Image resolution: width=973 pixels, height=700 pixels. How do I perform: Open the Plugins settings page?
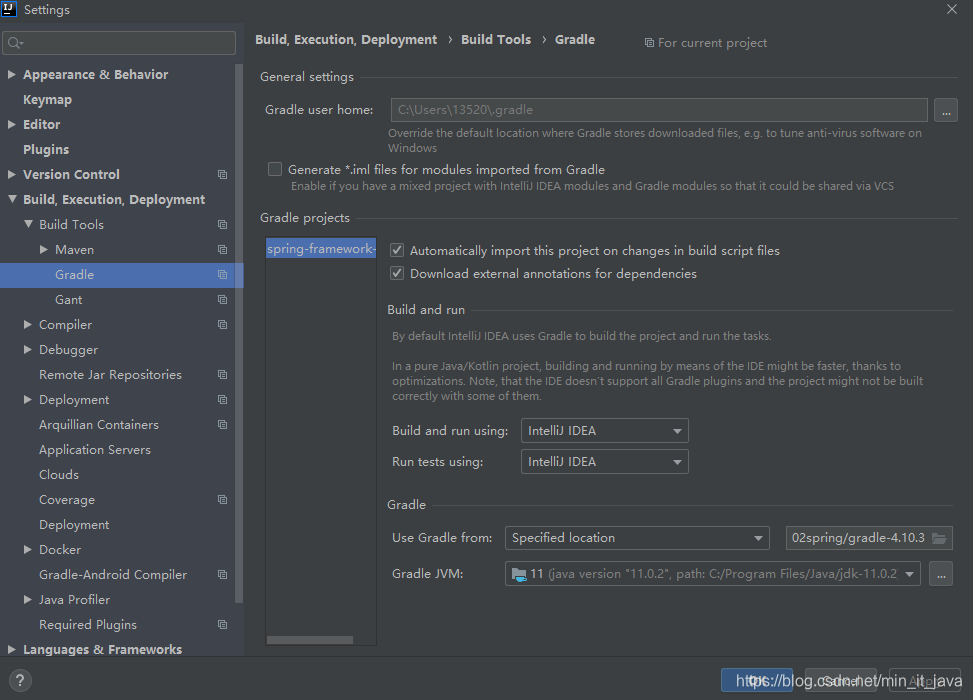coord(46,150)
